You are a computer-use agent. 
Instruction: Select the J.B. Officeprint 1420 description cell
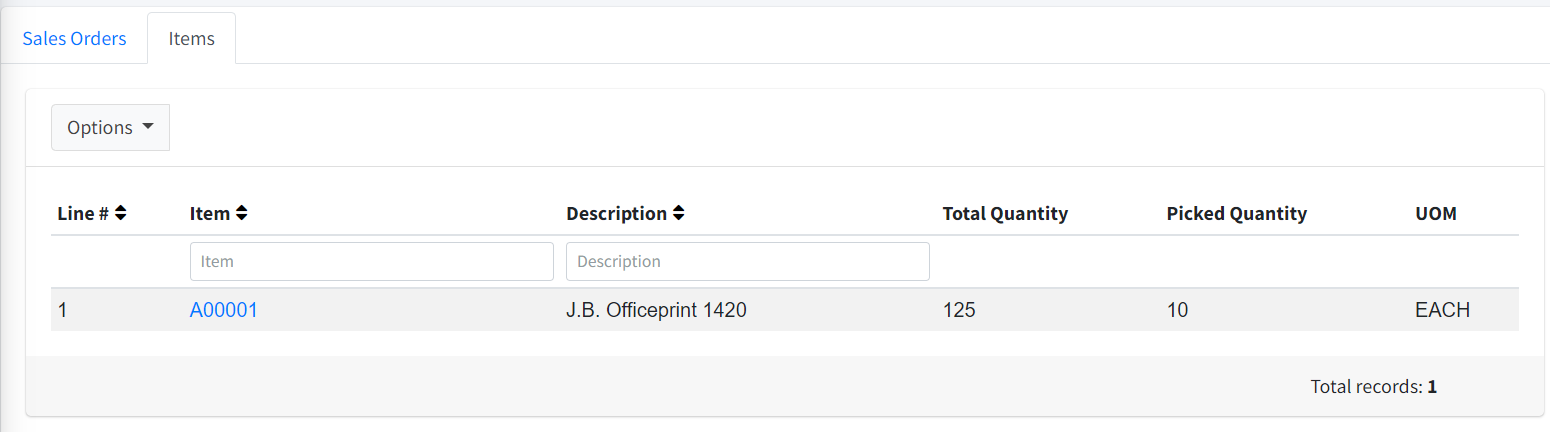pos(656,310)
